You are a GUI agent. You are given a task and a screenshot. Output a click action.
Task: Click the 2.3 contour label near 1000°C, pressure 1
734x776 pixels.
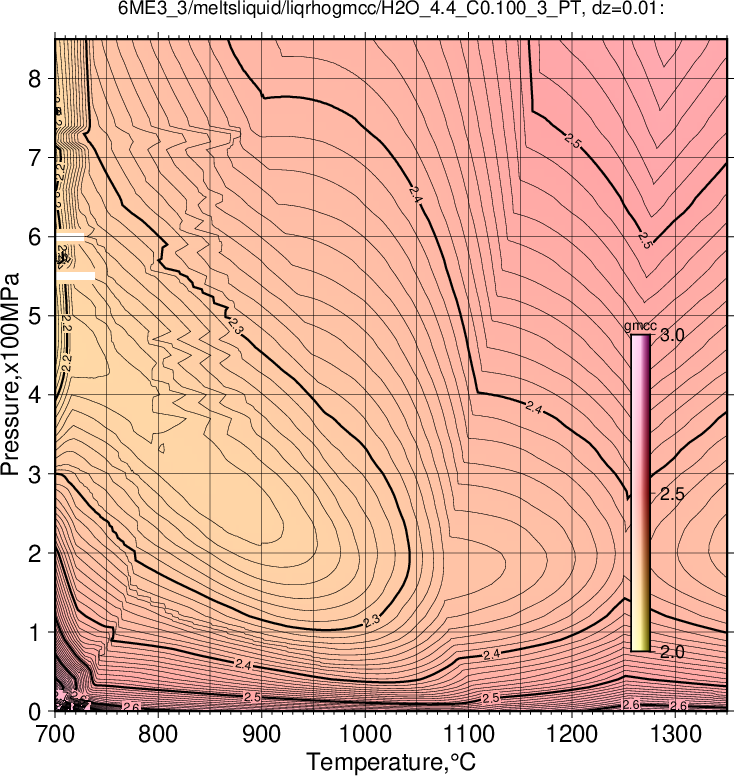click(371, 621)
